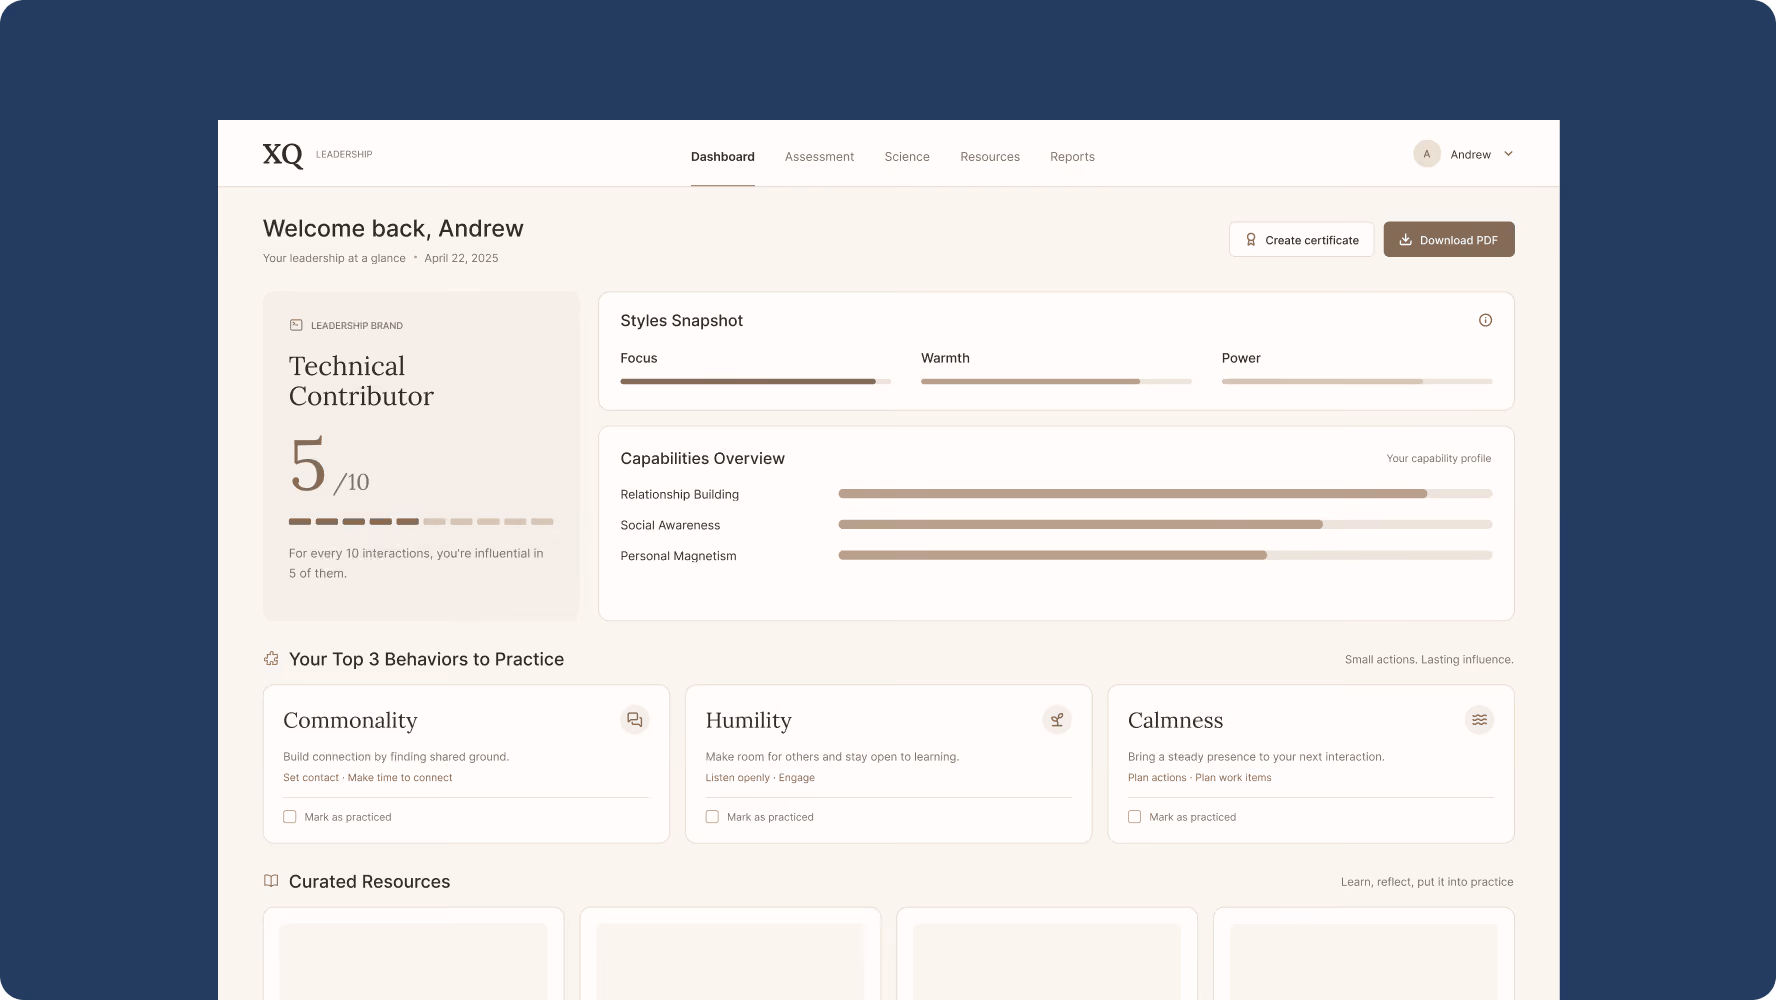Click the download arrow icon in Download PDF
The image size is (1776, 1000).
(x=1405, y=240)
